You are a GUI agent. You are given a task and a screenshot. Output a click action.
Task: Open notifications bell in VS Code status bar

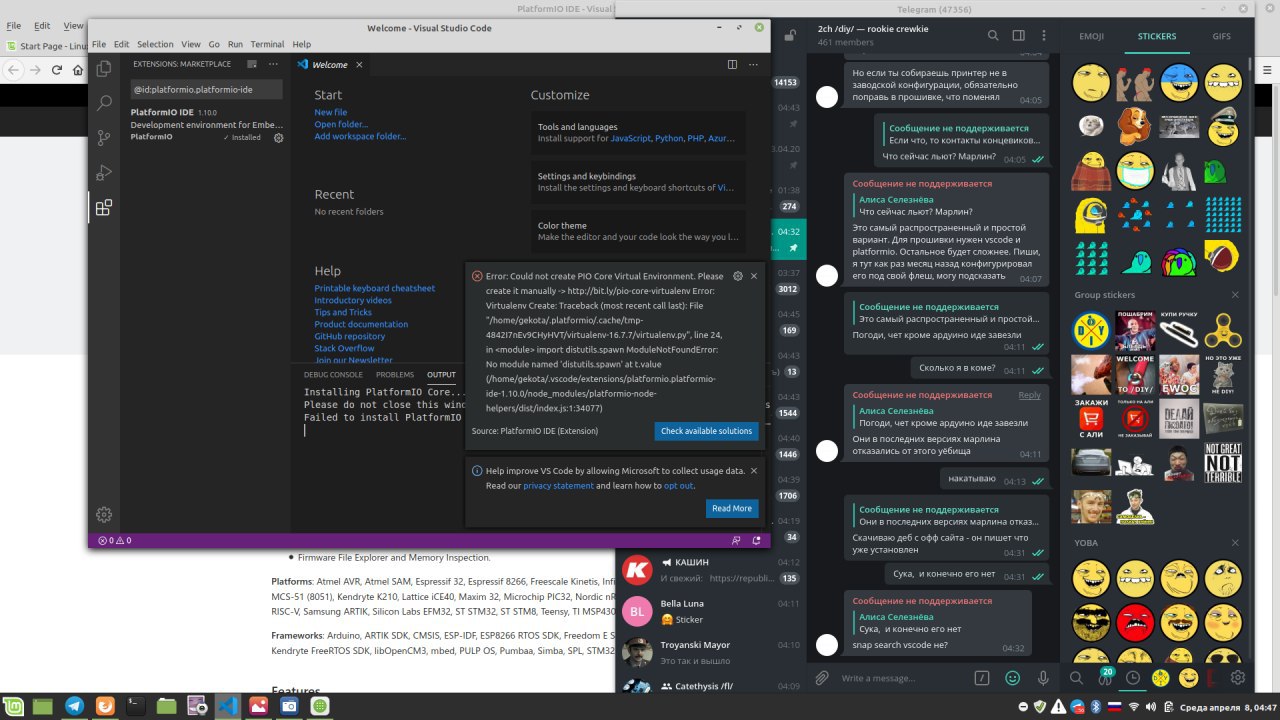click(757, 540)
